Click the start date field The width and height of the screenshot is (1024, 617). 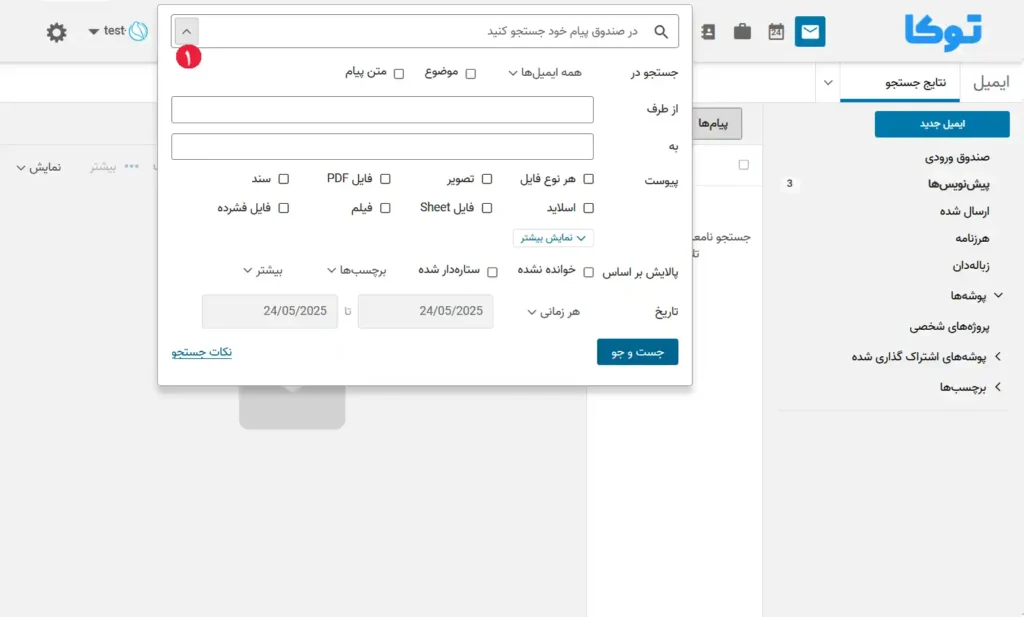point(425,311)
